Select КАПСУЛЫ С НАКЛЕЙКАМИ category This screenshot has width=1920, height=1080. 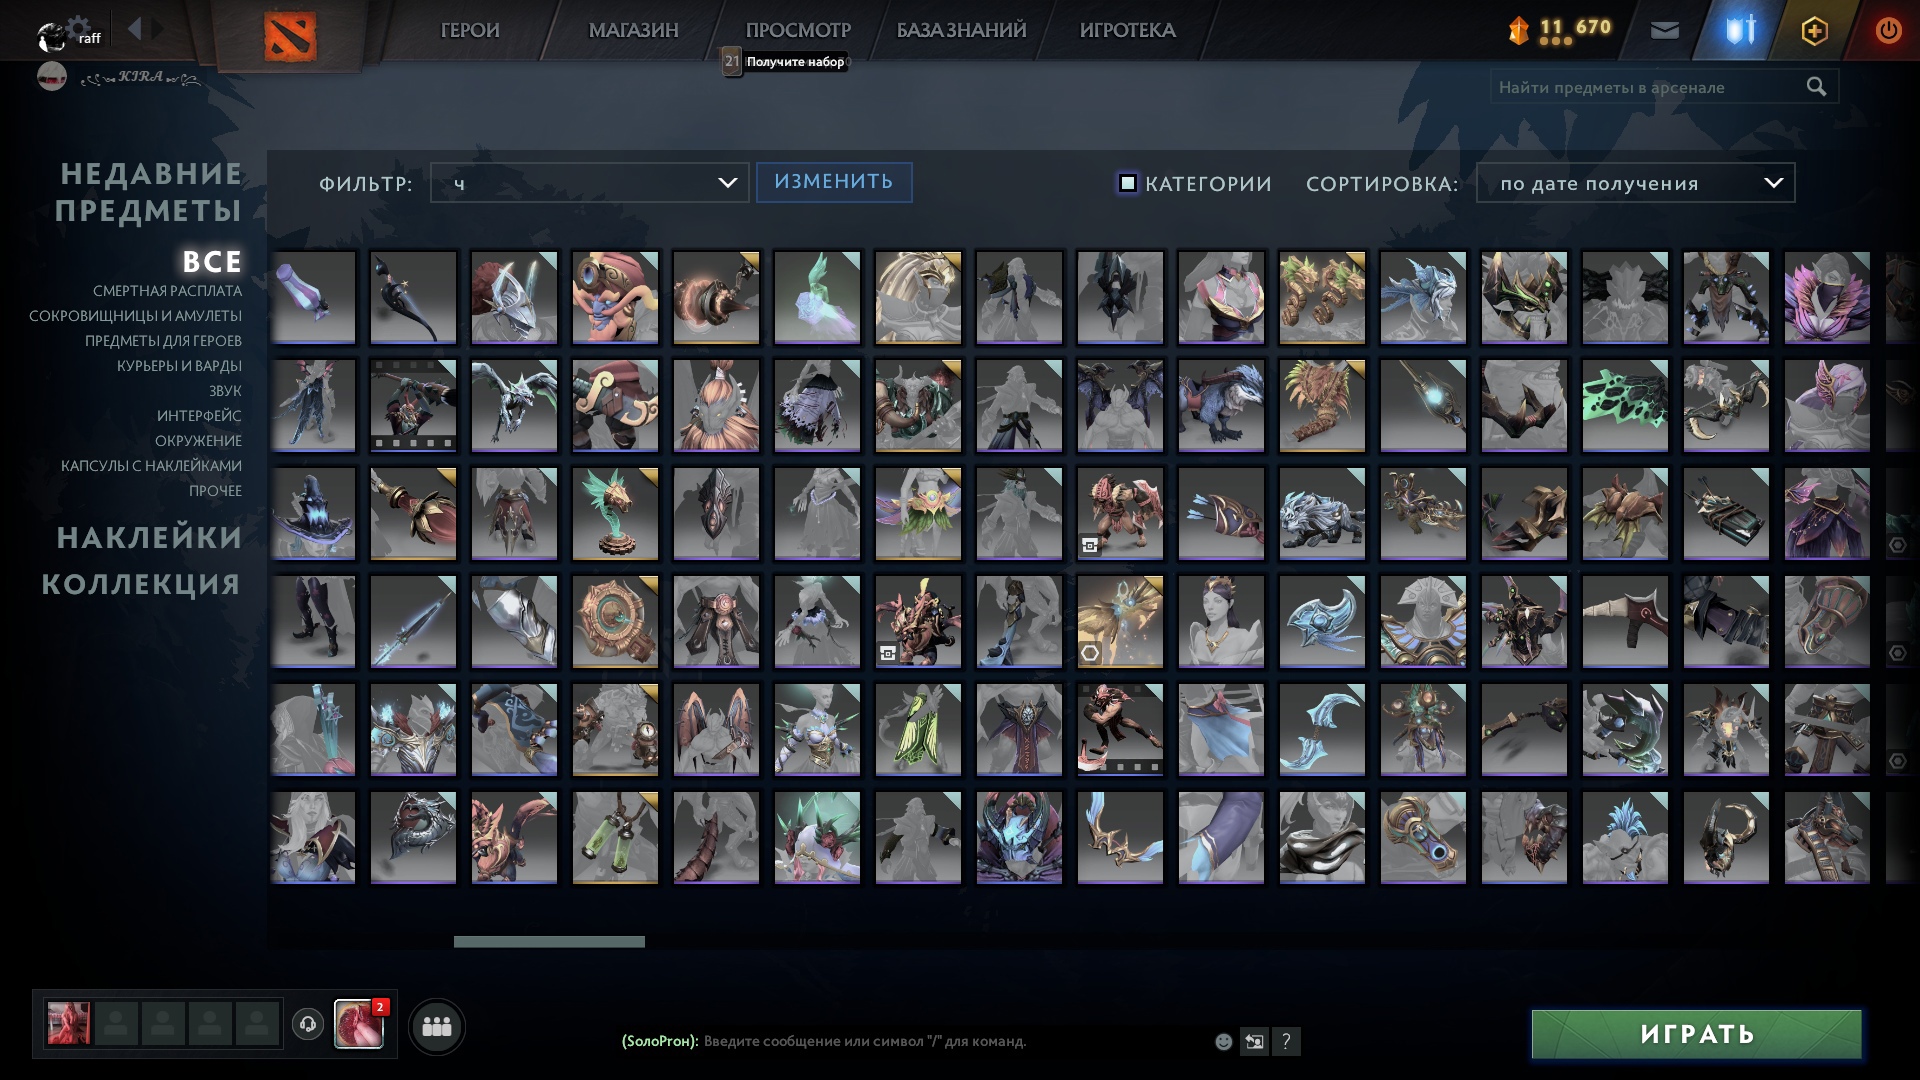coord(151,466)
